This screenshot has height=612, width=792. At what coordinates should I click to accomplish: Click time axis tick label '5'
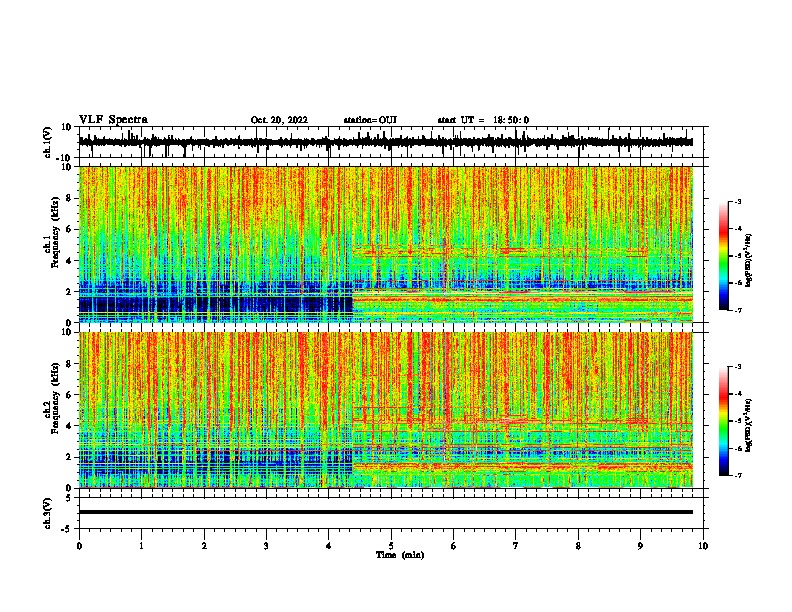click(x=391, y=546)
